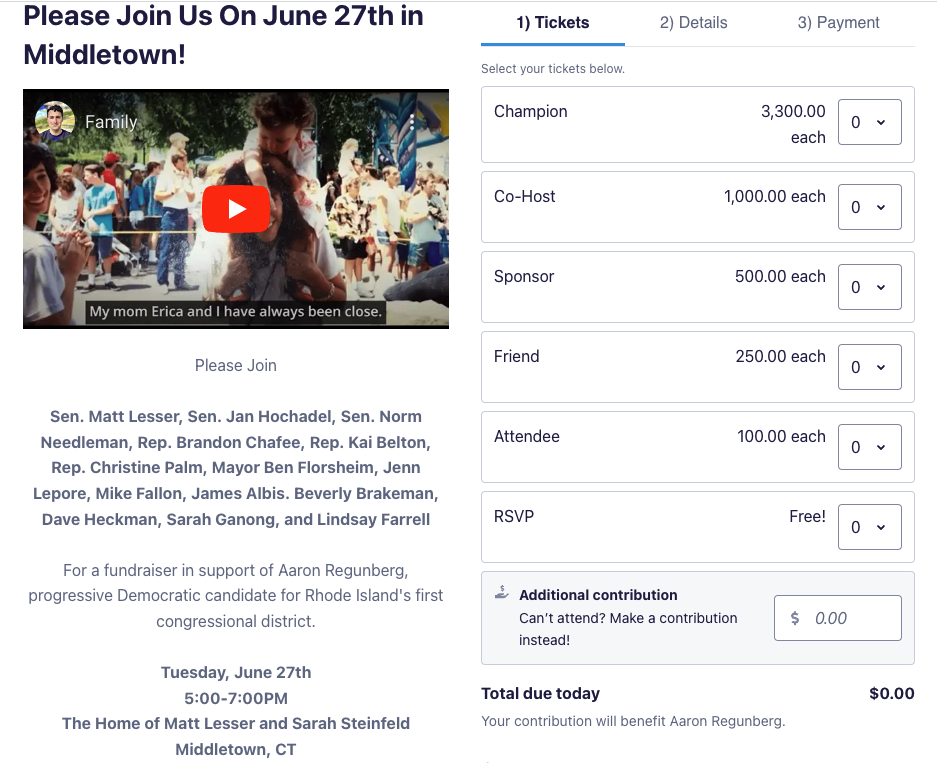Open the Payment tab
Screen dimensions: 937x763
(x=838, y=22)
